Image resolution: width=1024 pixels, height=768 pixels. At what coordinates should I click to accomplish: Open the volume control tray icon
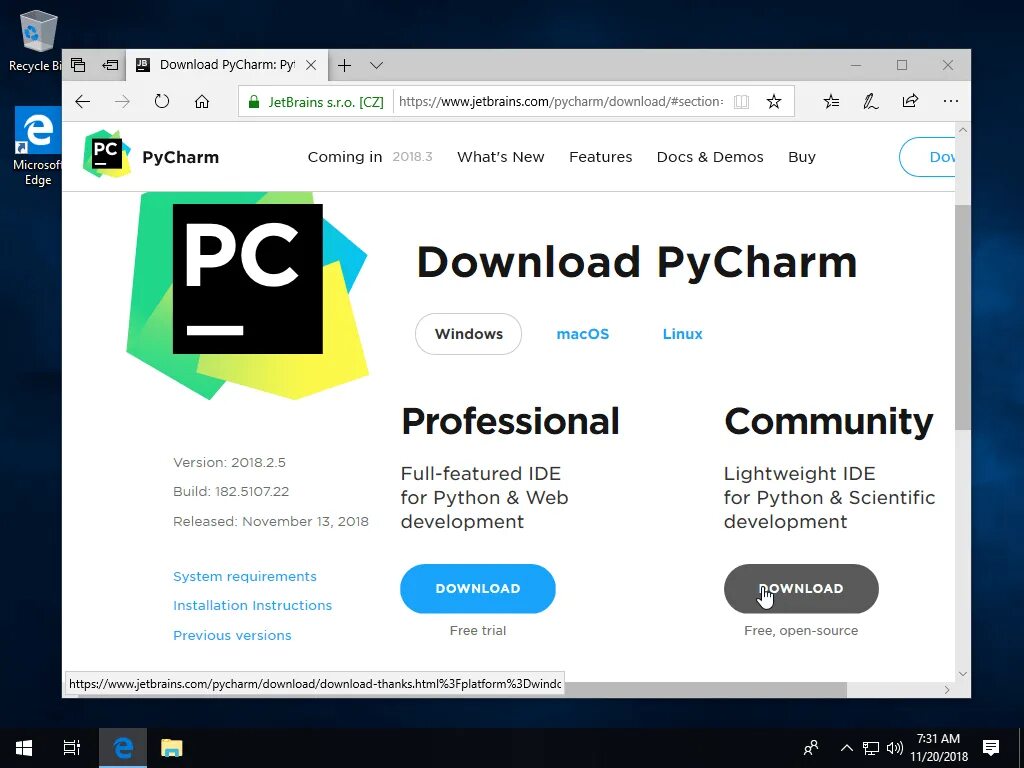[x=895, y=748]
